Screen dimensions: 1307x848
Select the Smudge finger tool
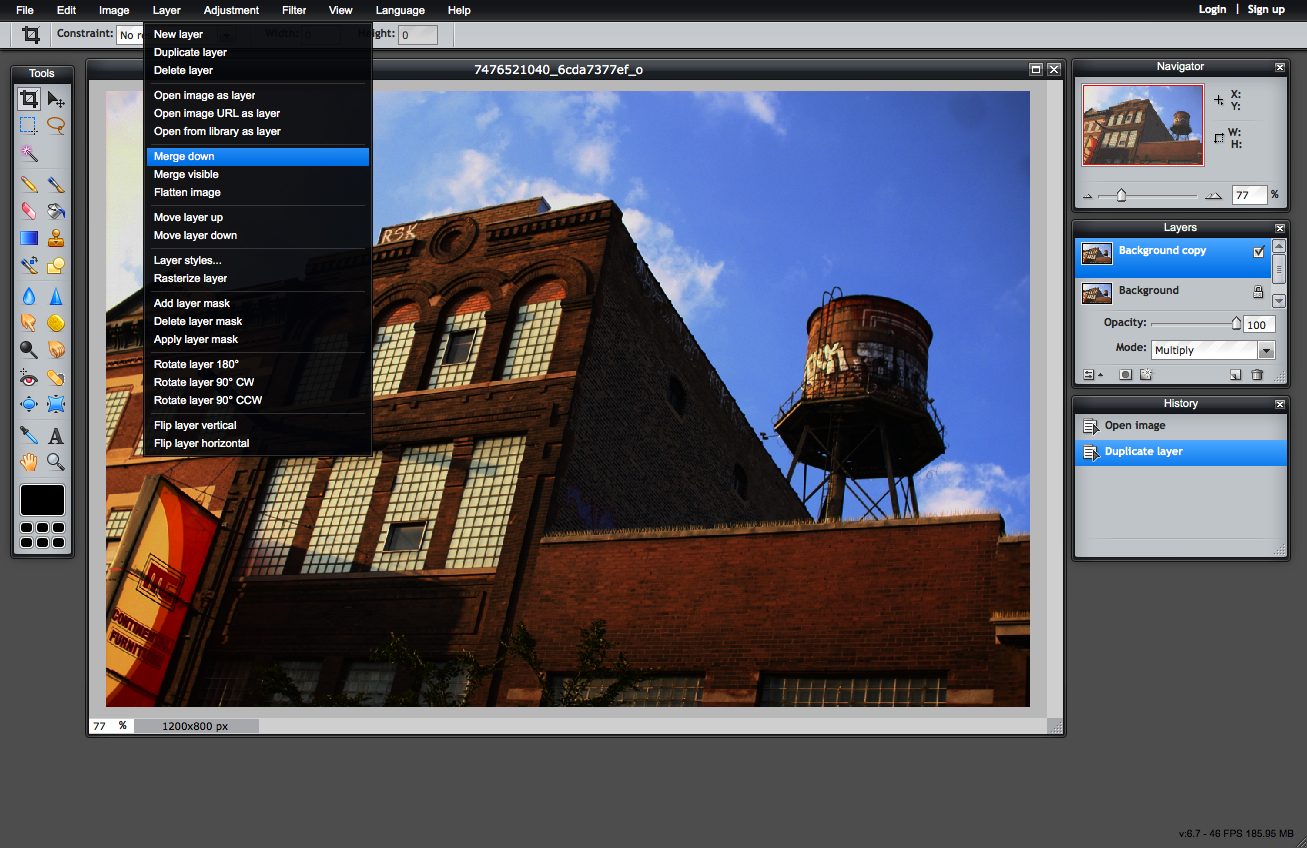click(29, 322)
